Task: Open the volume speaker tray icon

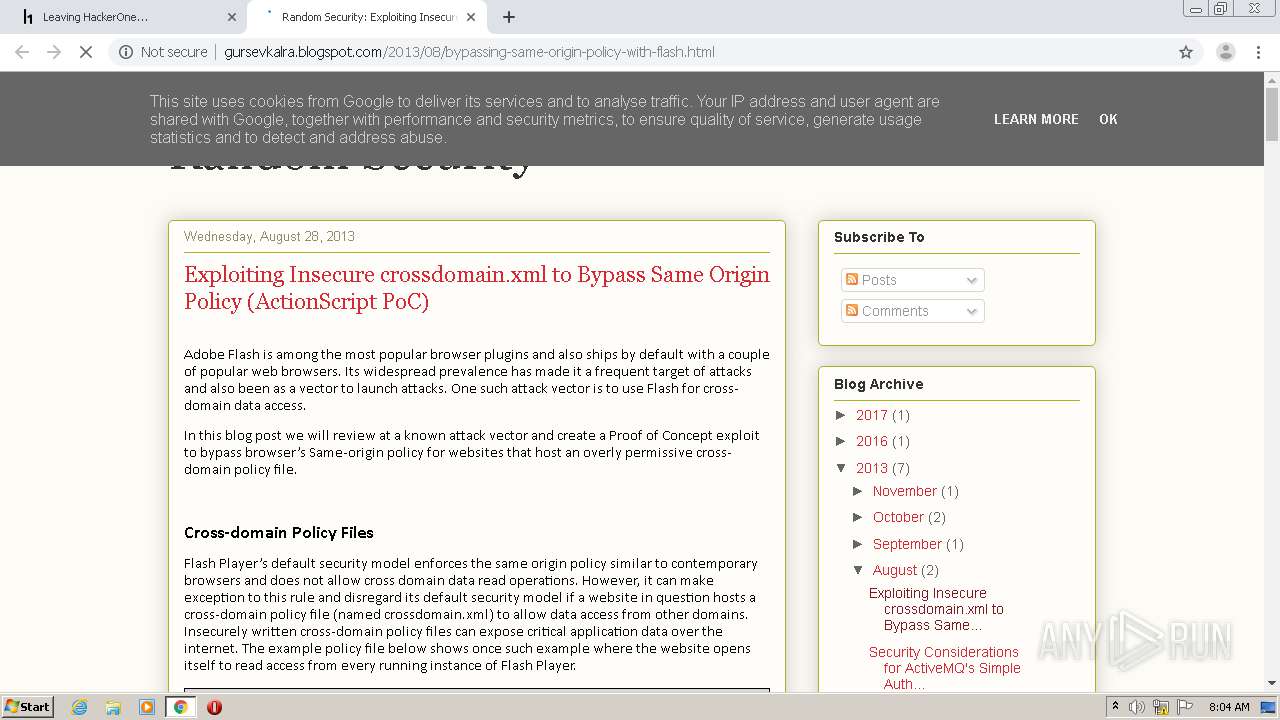Action: point(1137,707)
